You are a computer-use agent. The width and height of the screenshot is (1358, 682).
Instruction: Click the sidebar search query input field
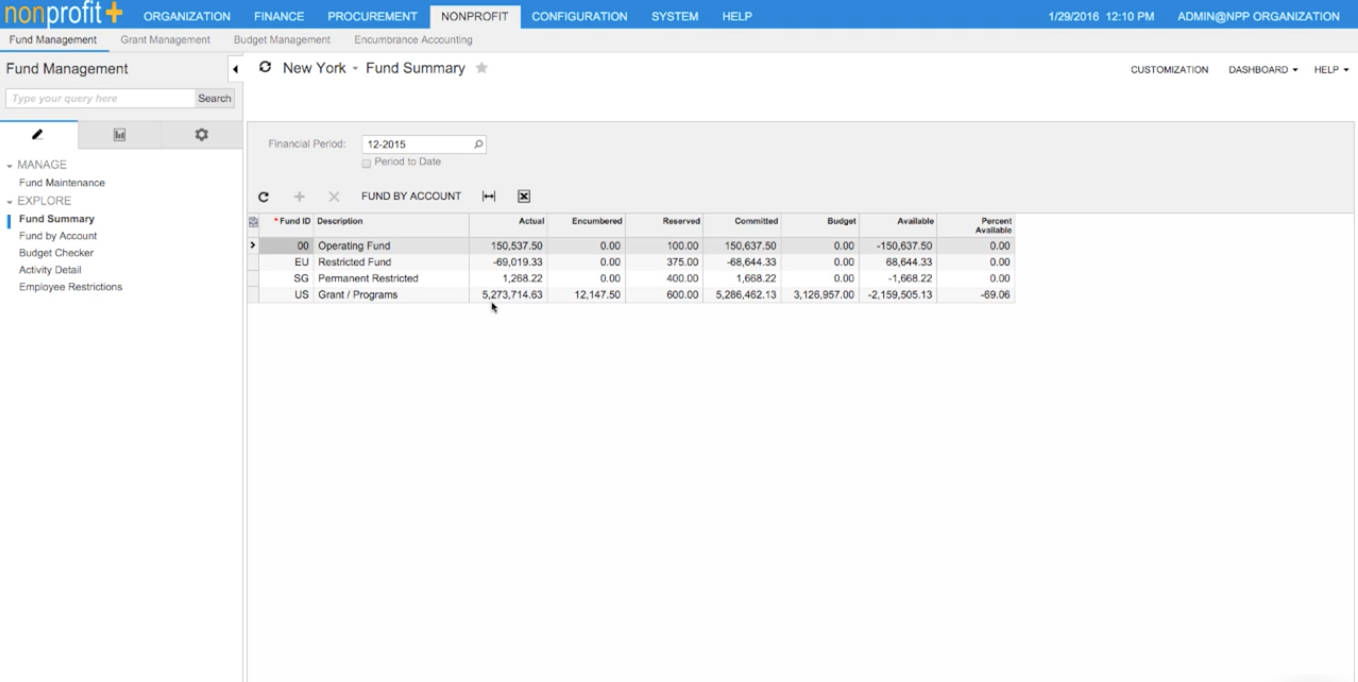(100, 98)
